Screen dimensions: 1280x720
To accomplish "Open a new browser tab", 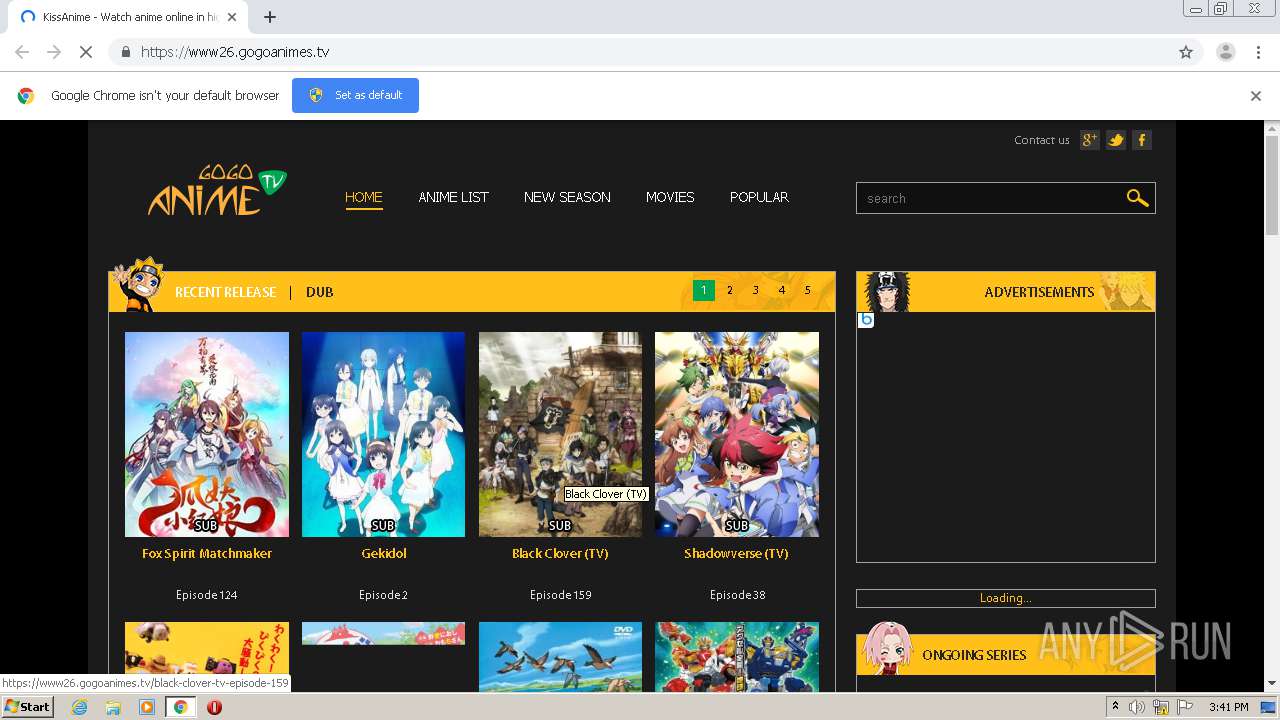I will click(x=270, y=17).
